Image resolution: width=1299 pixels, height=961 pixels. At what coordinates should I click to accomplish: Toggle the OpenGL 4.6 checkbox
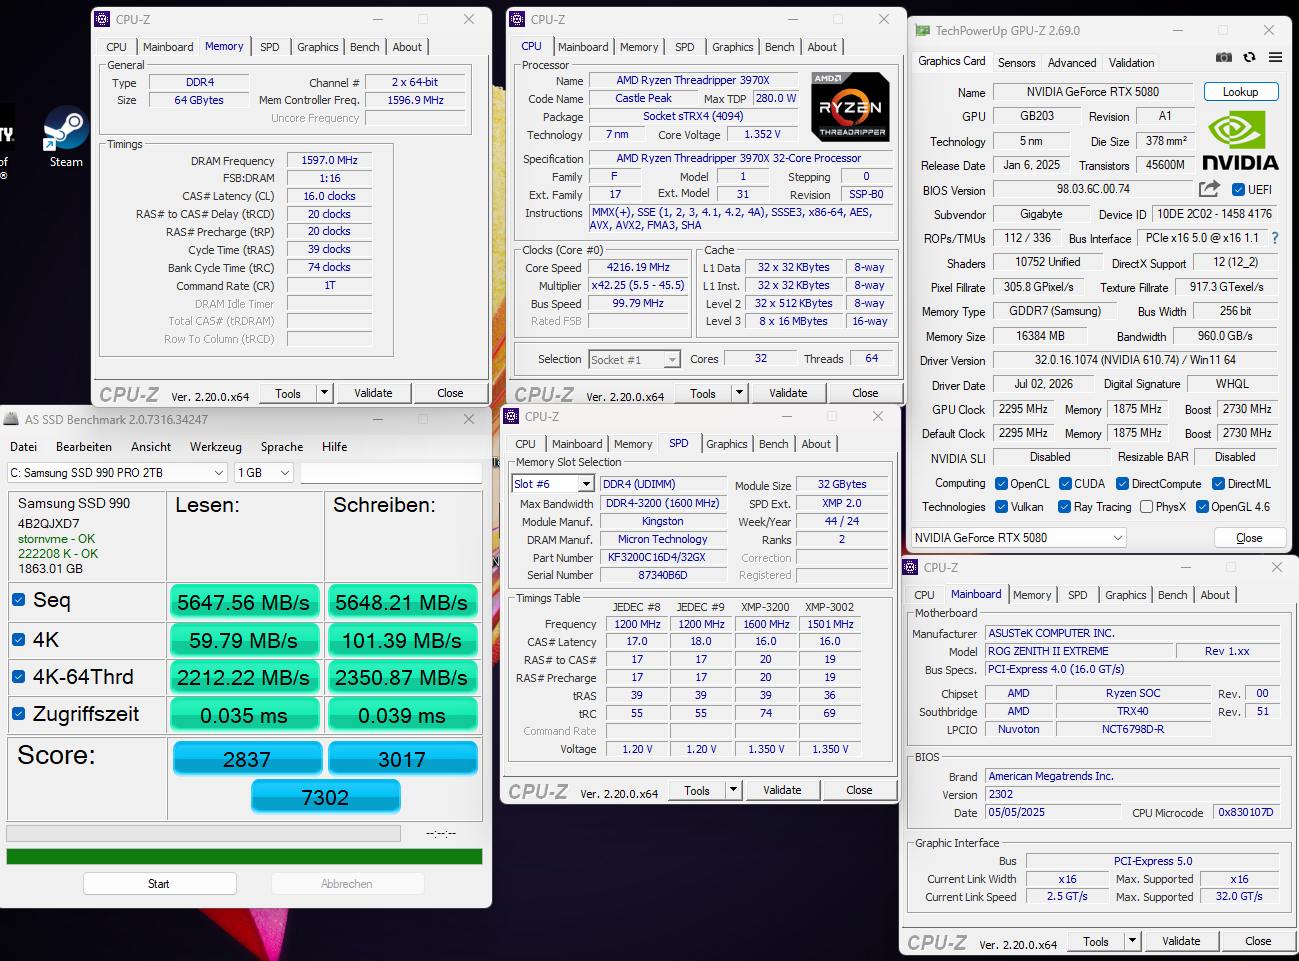[1202, 507]
